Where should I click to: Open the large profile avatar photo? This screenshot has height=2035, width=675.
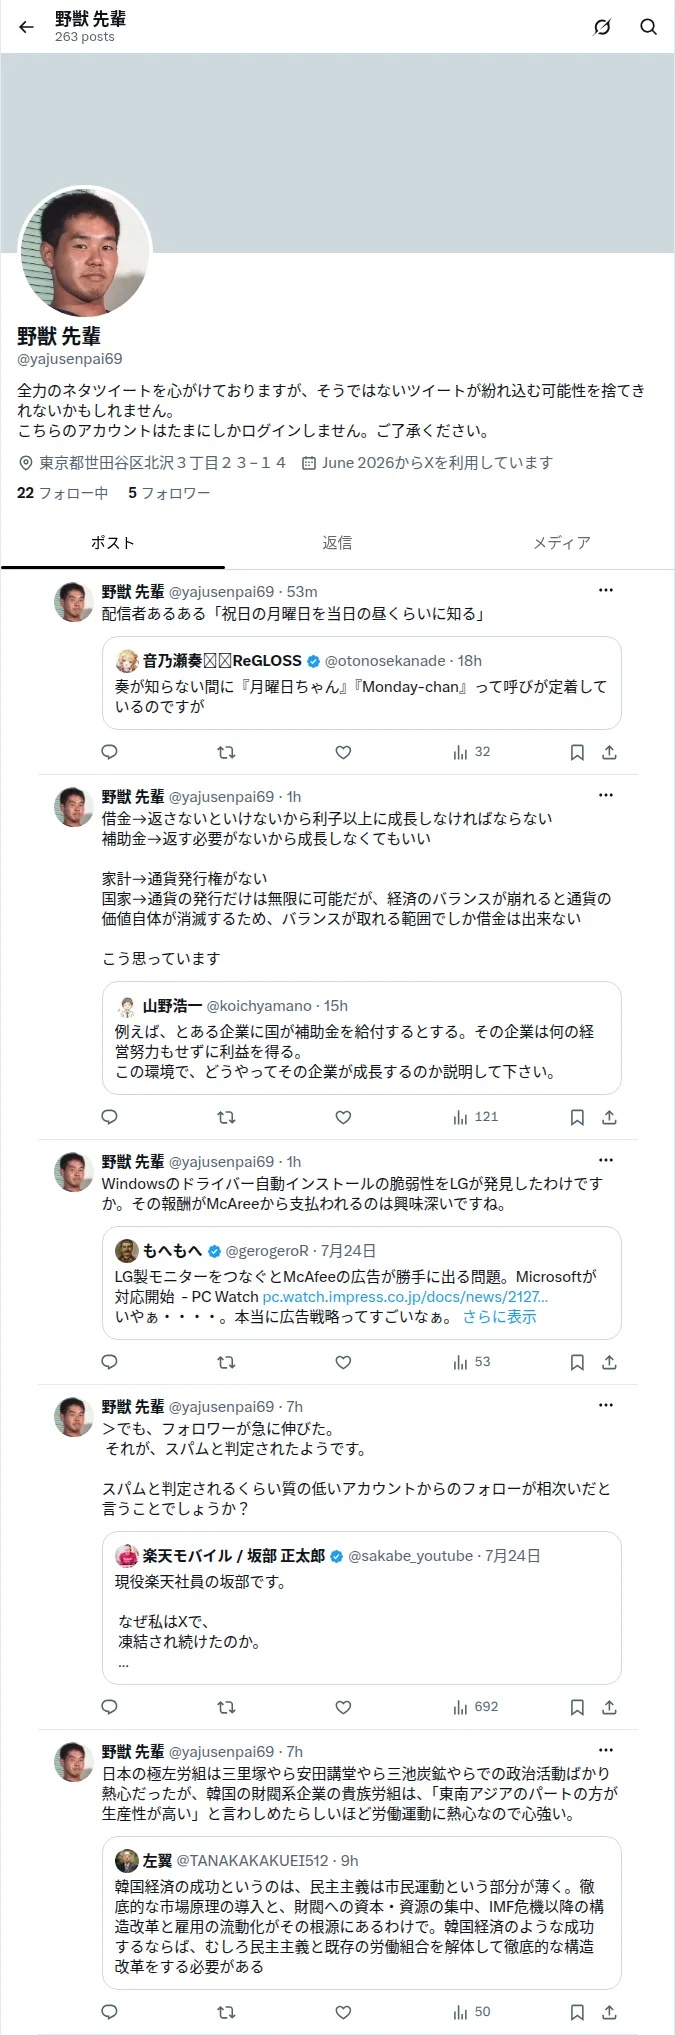point(85,252)
